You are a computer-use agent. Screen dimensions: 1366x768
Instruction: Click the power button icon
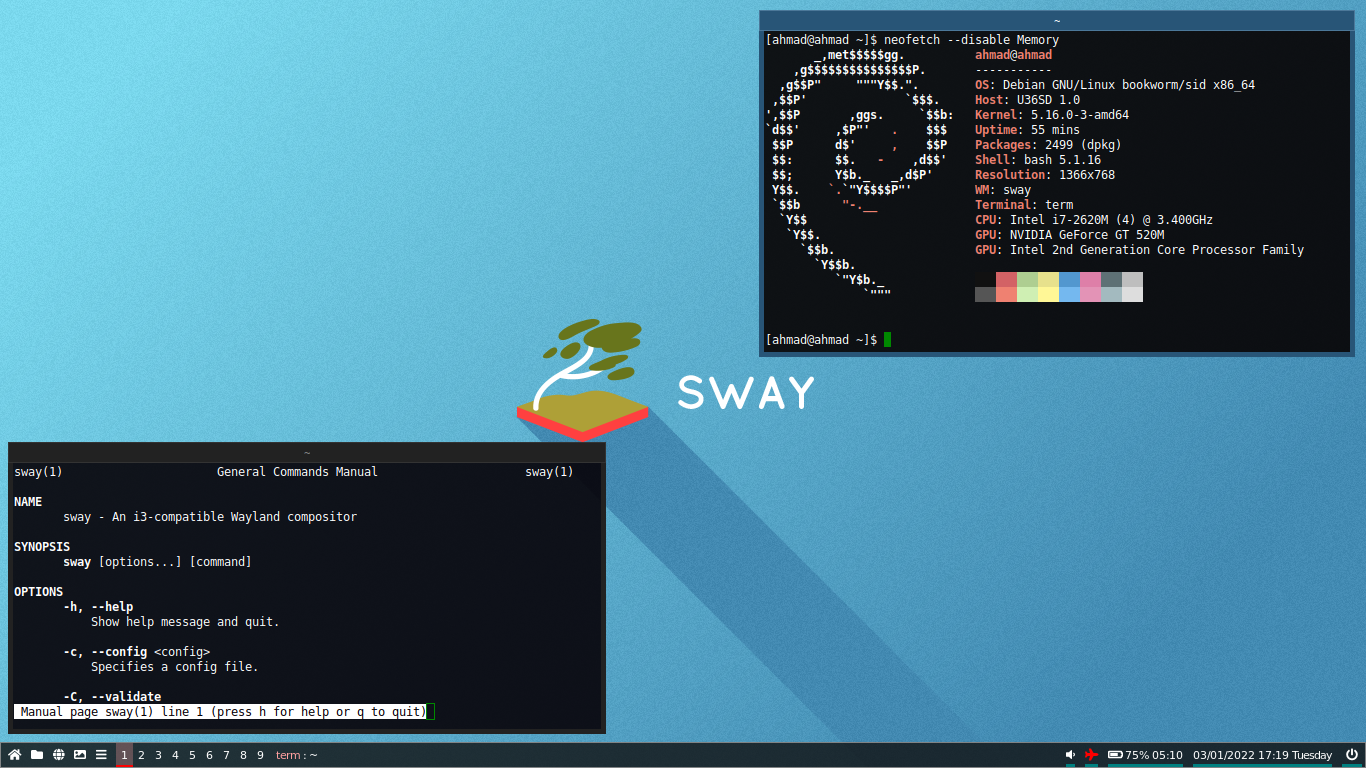click(x=1352, y=755)
